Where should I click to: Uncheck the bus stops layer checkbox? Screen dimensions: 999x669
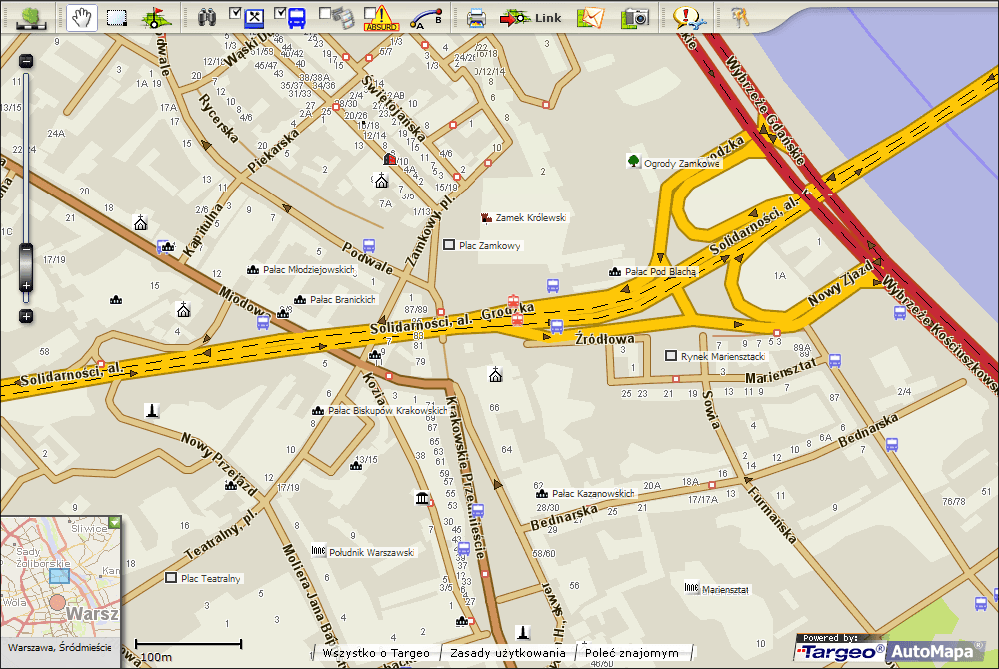279,13
